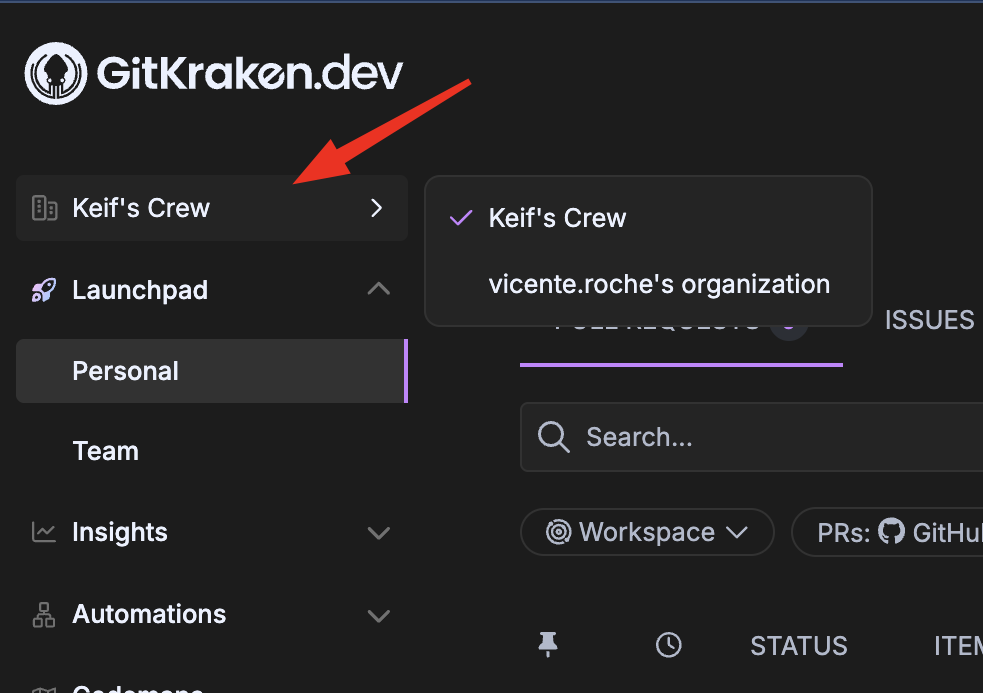
Task: Open the Launchpad nav item
Action: point(140,290)
